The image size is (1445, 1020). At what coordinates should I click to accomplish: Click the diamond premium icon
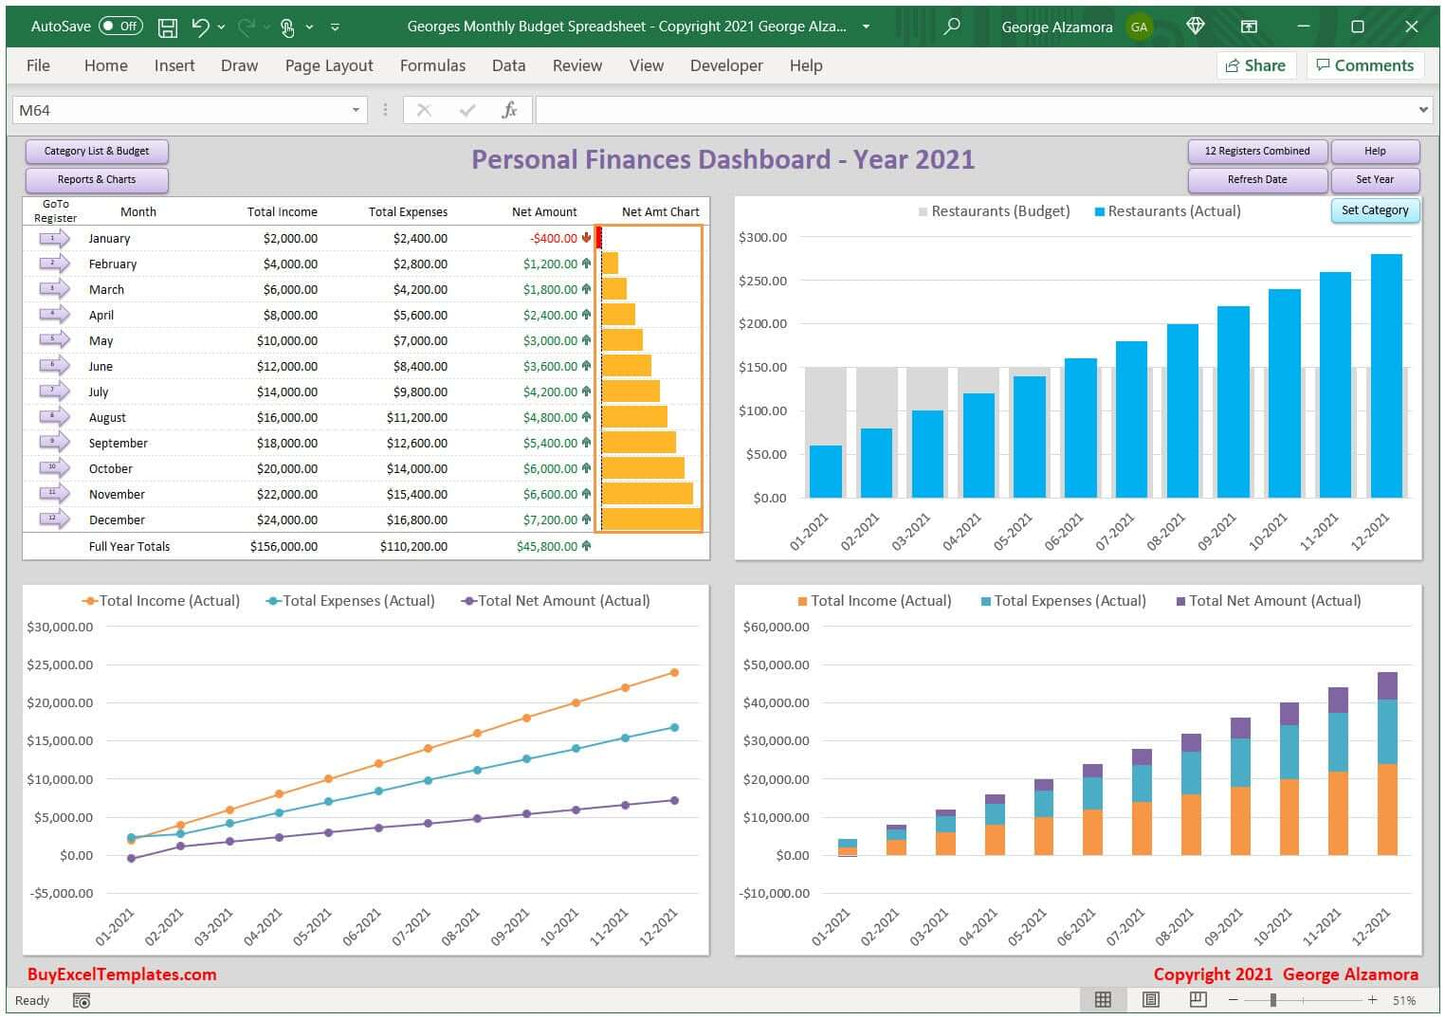pyautogui.click(x=1195, y=26)
